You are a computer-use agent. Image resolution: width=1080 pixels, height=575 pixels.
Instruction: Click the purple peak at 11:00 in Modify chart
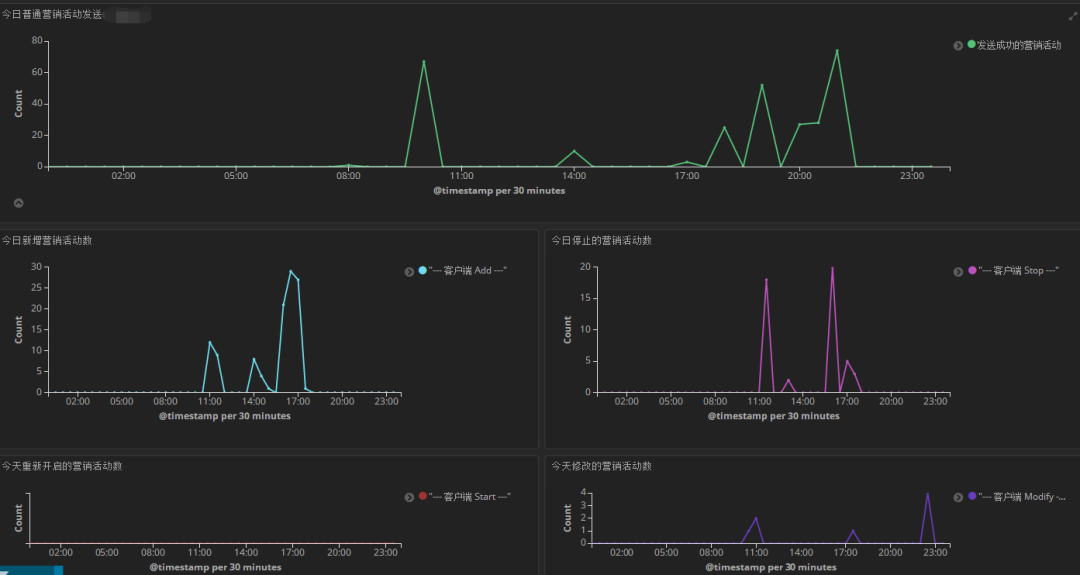[756, 518]
